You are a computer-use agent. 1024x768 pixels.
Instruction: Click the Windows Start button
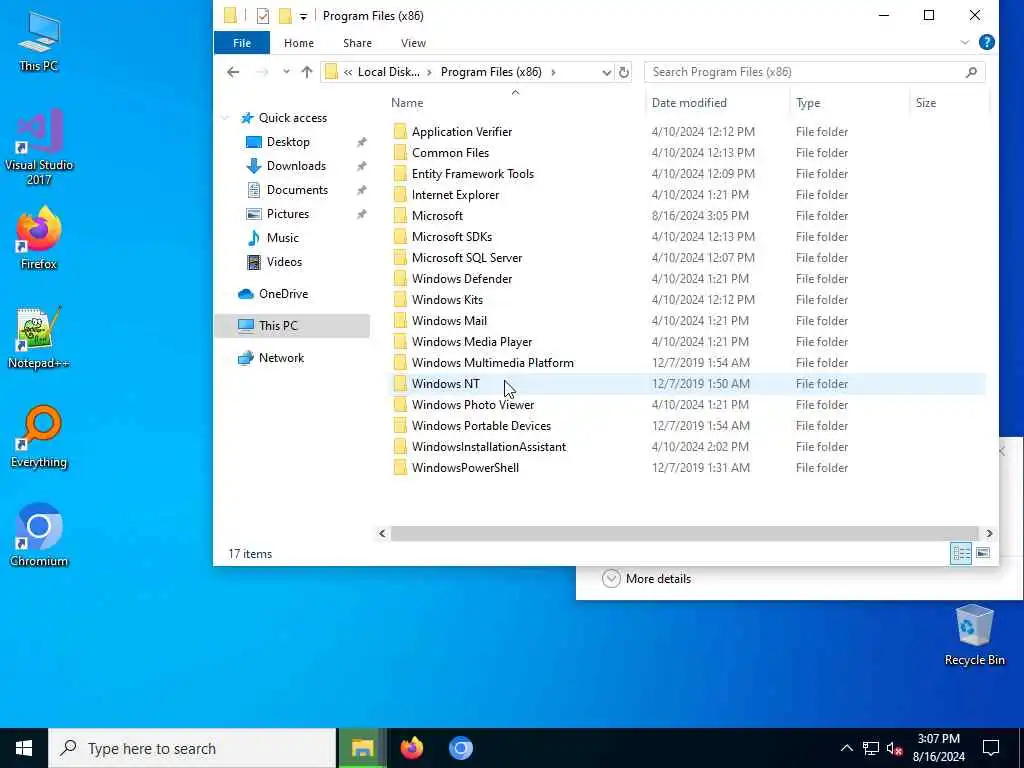24,748
